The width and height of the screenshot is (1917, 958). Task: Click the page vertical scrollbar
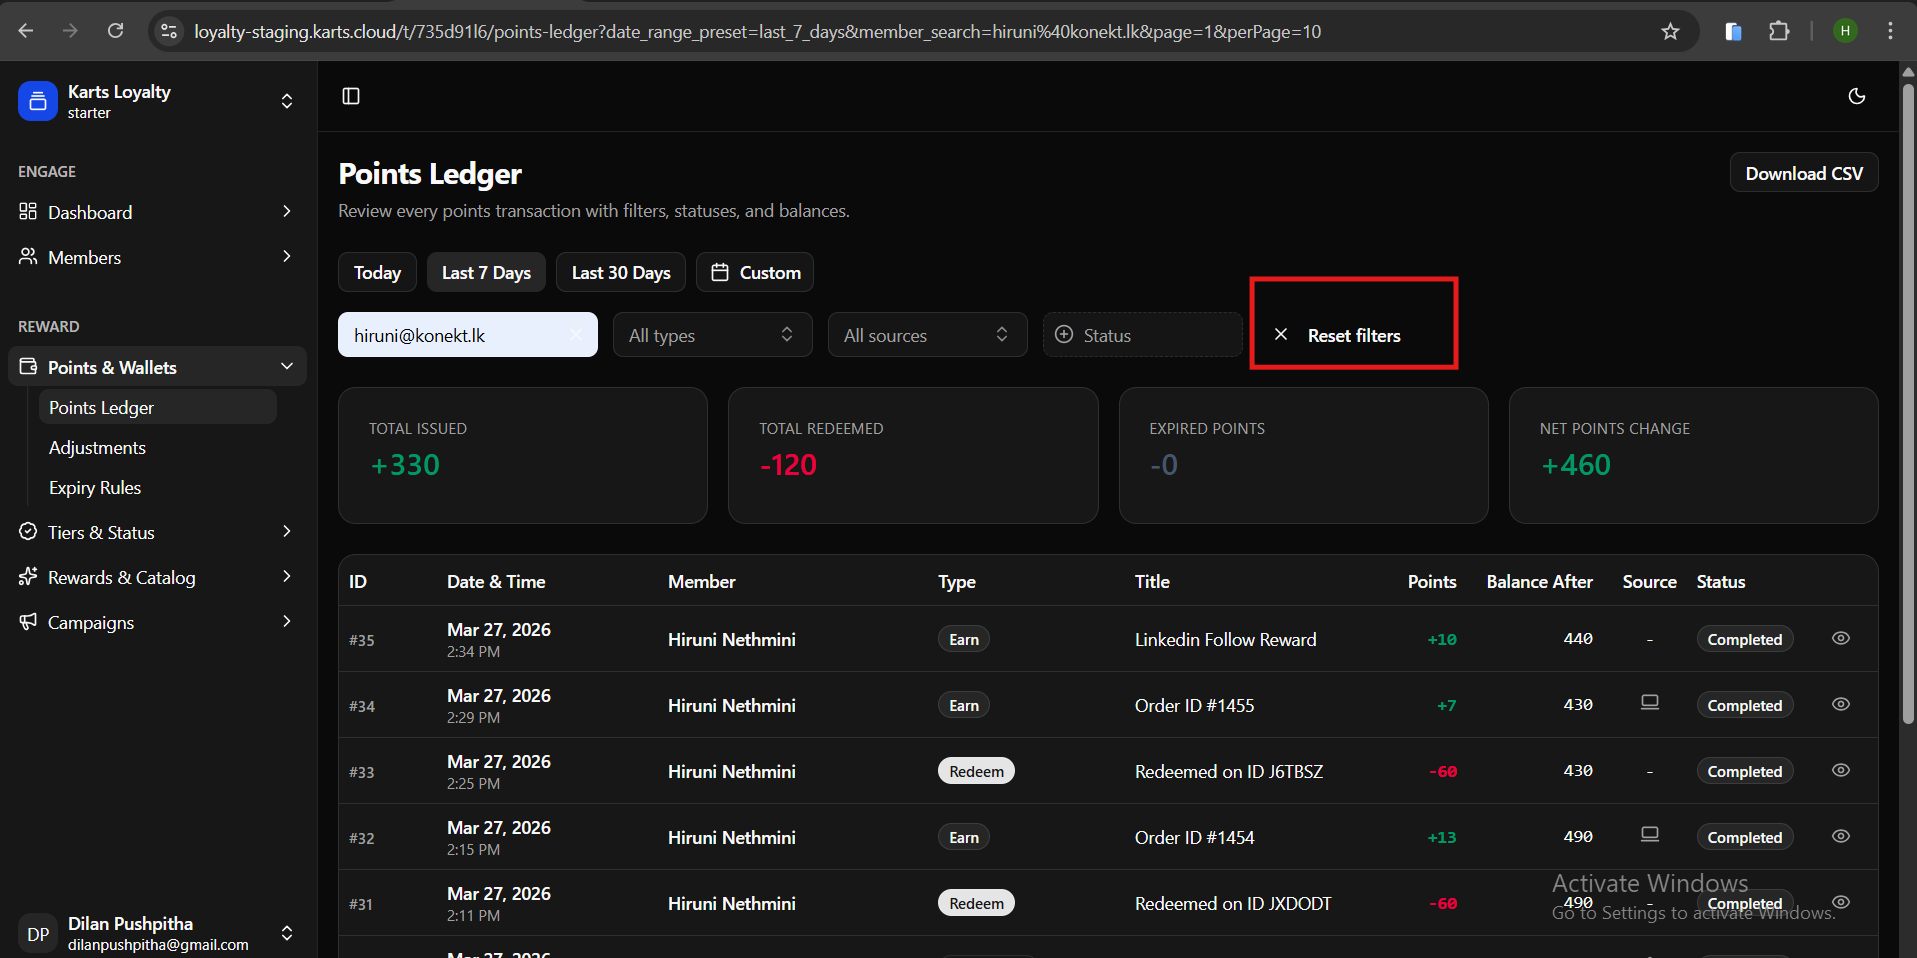click(1907, 400)
